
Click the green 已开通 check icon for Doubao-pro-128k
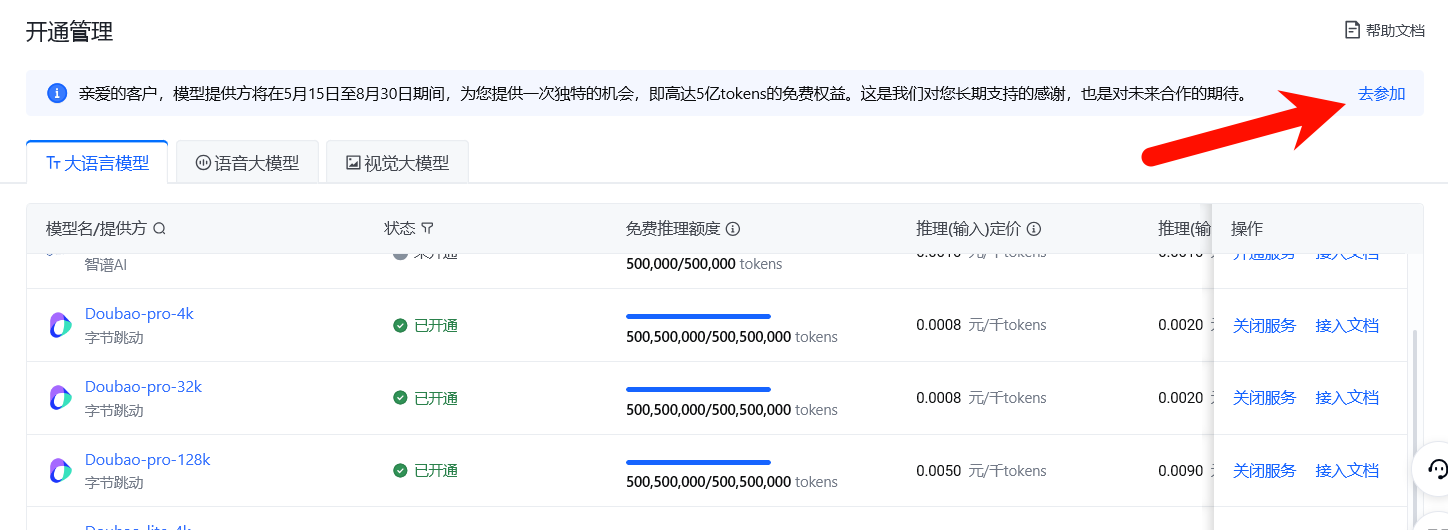coord(400,471)
